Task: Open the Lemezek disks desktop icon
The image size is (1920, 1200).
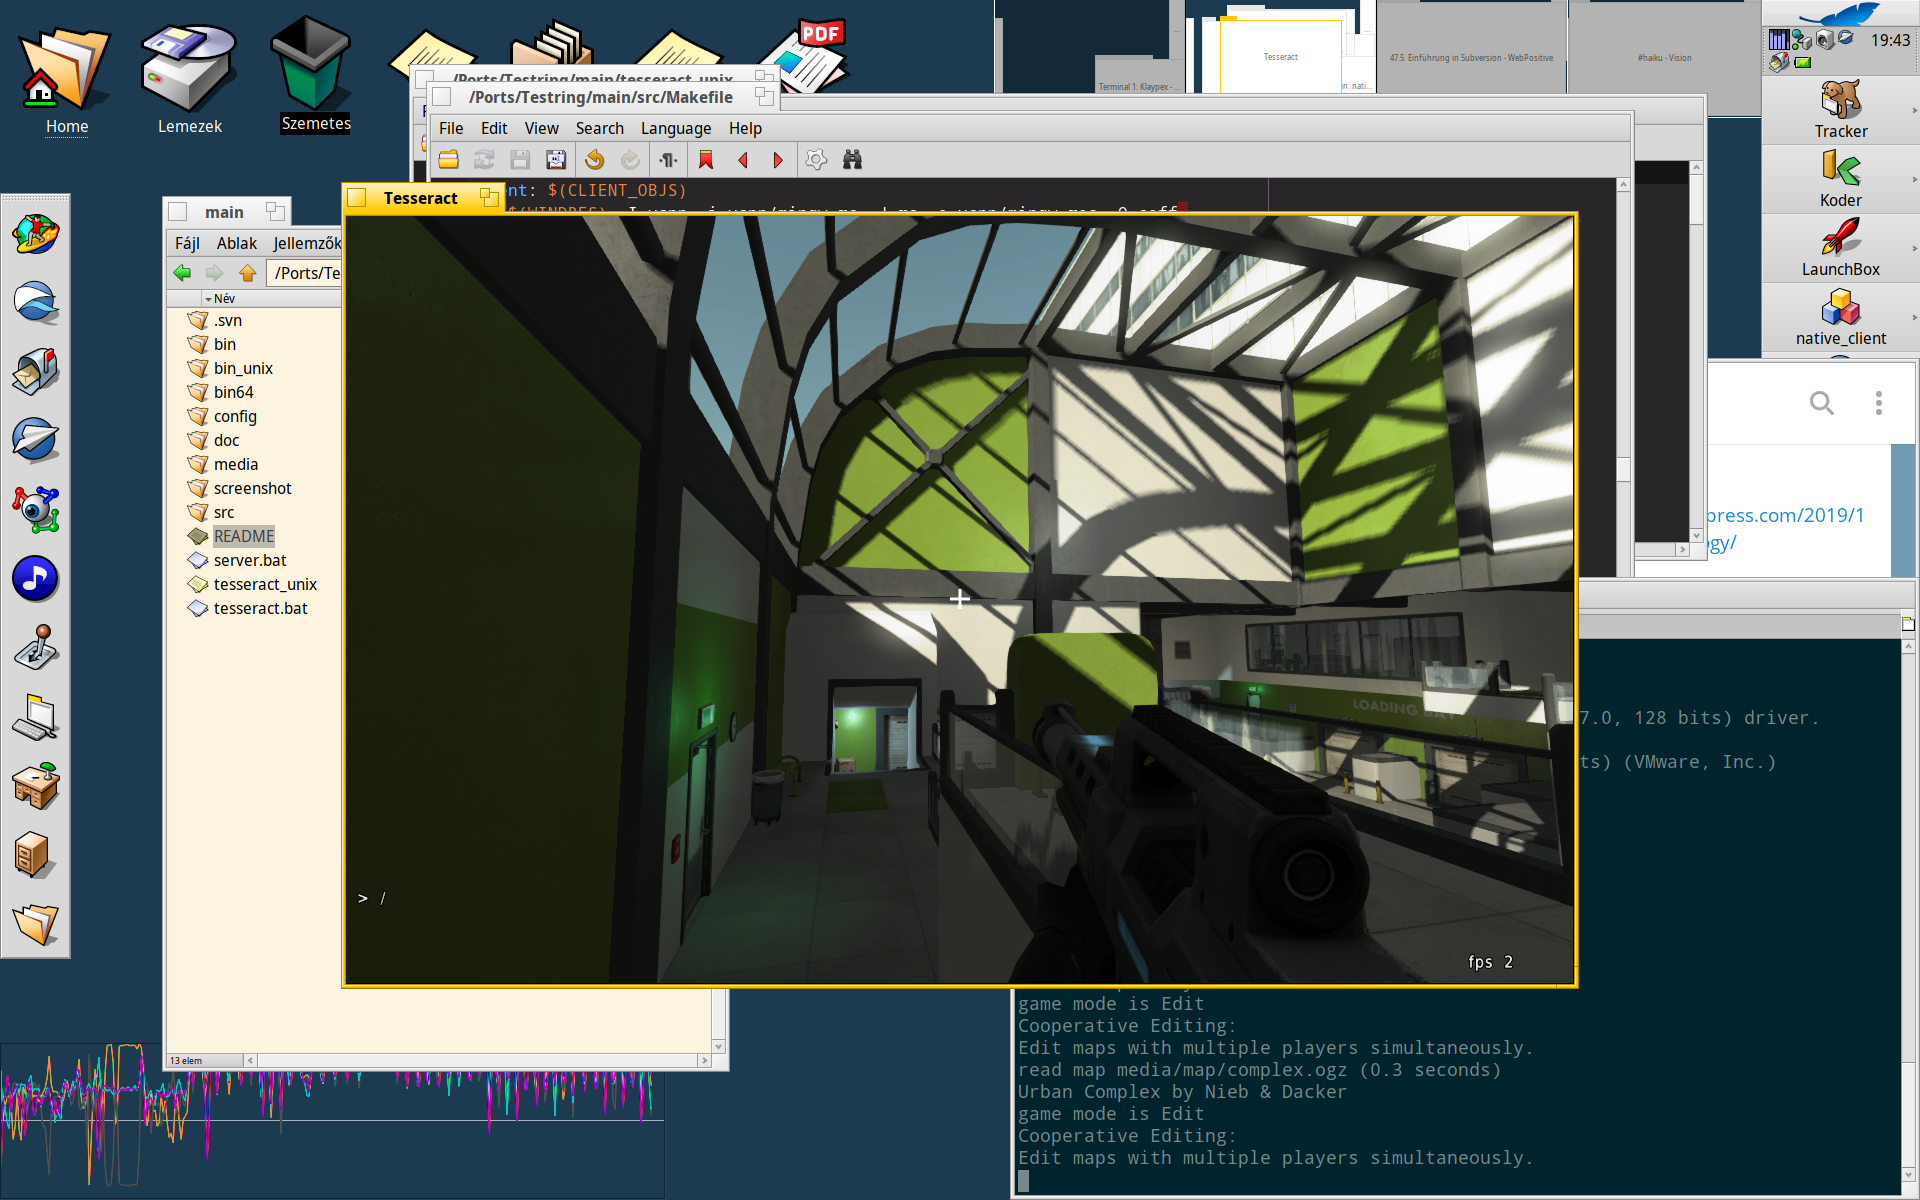Action: tap(189, 80)
